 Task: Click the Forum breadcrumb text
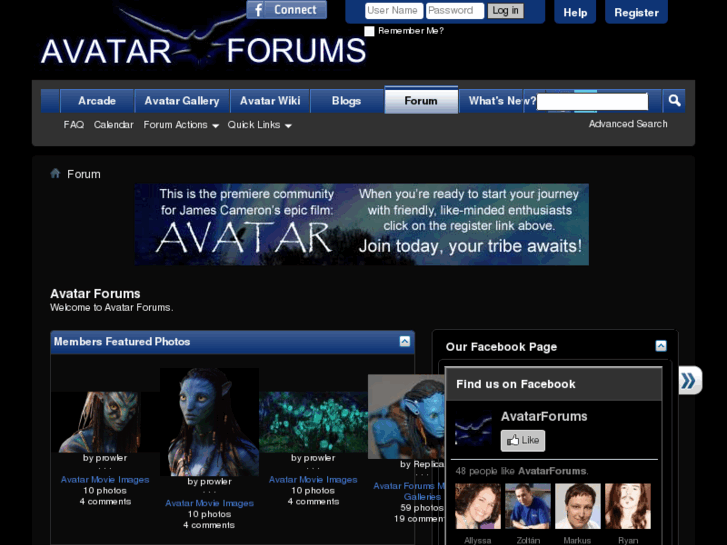(x=83, y=174)
